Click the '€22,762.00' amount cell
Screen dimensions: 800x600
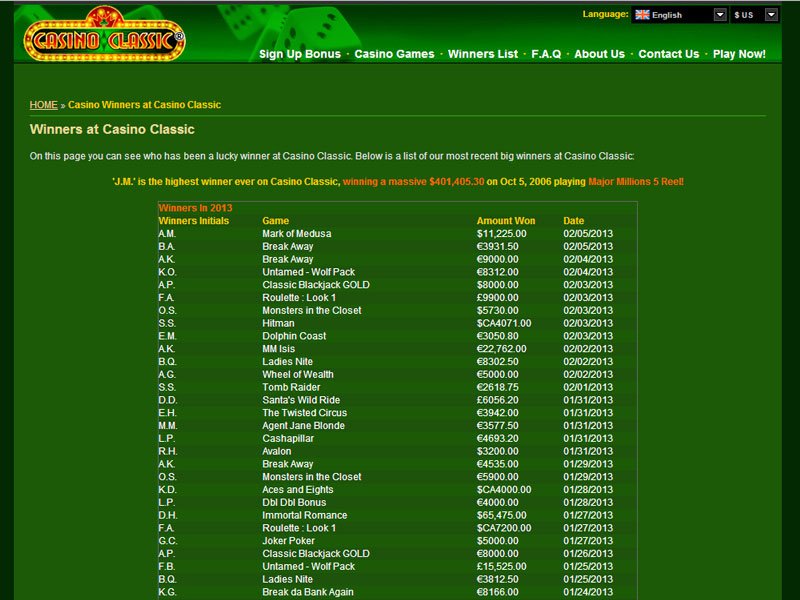pyautogui.click(x=502, y=349)
